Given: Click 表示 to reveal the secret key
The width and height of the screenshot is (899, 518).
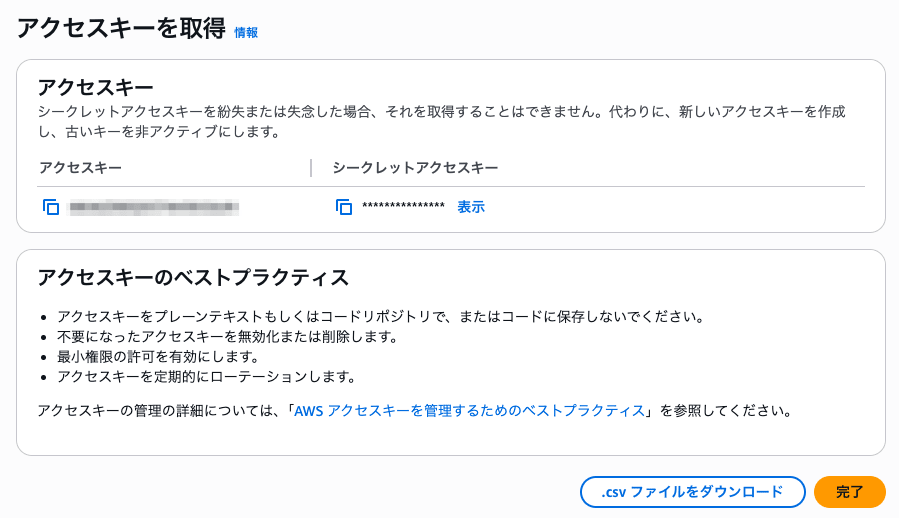Looking at the screenshot, I should 471,207.
